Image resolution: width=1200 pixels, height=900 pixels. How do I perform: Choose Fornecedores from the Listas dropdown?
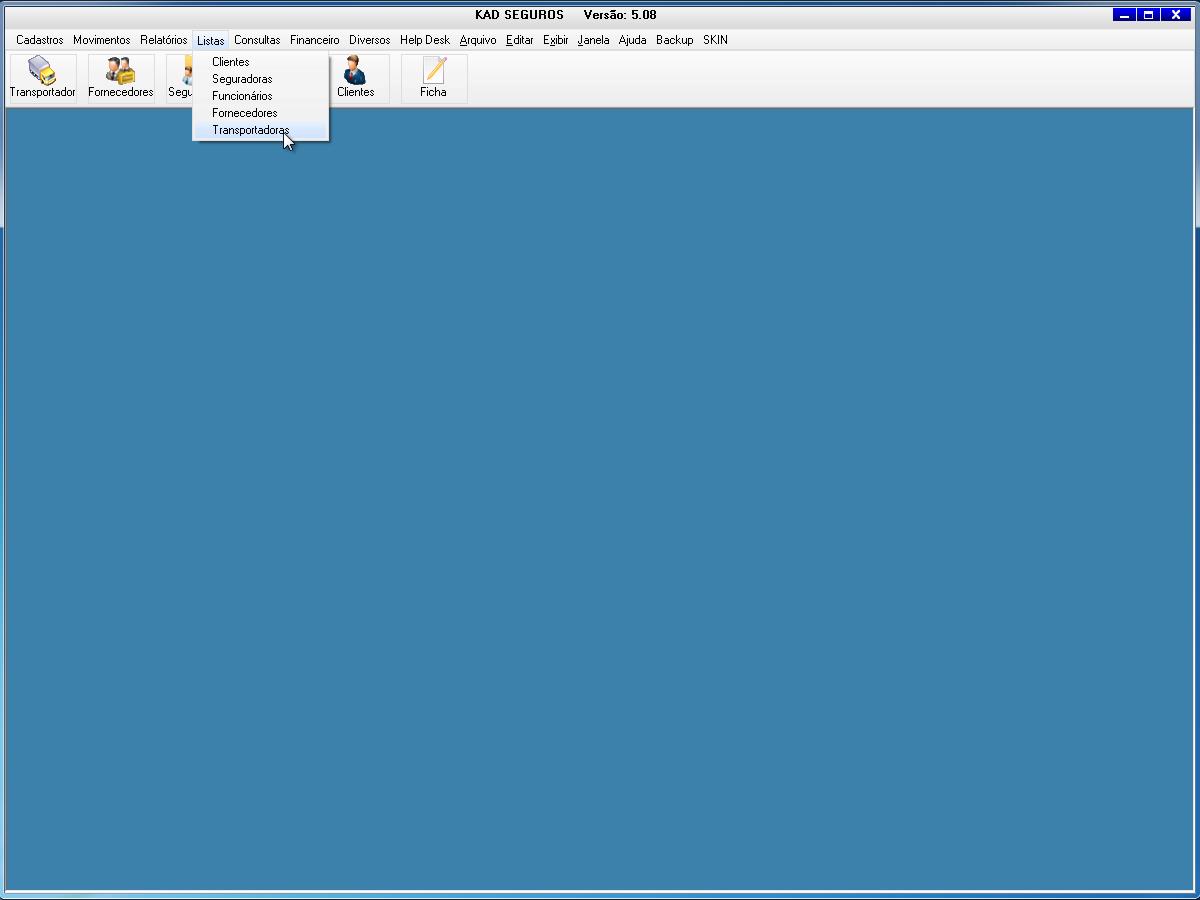coord(244,113)
